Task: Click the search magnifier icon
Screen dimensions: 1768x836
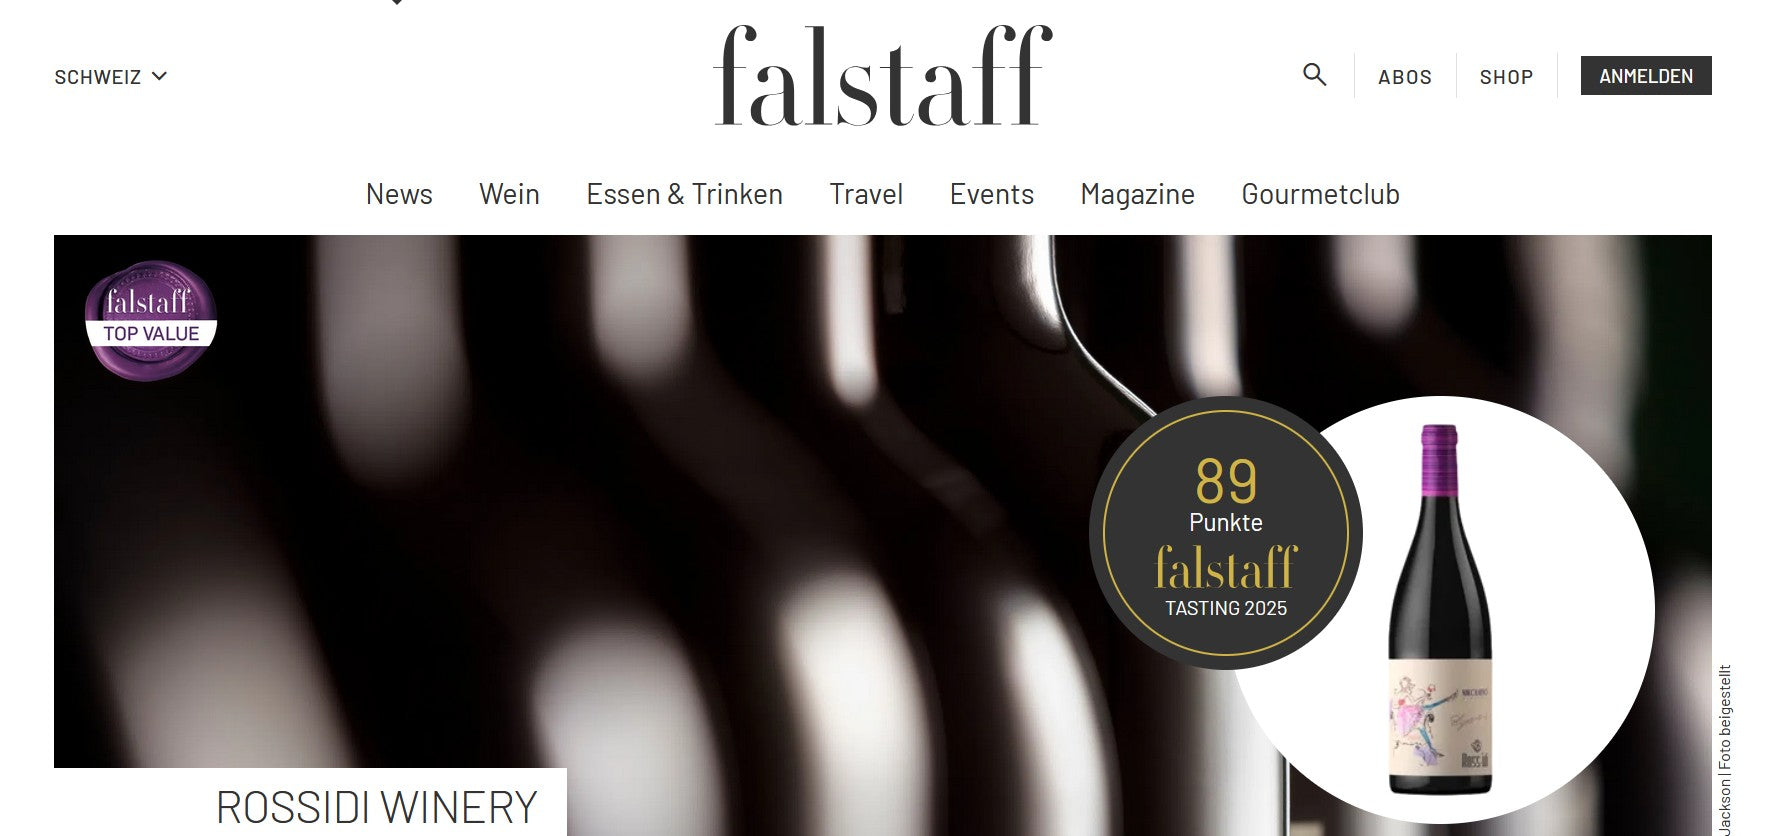Action: tap(1314, 75)
